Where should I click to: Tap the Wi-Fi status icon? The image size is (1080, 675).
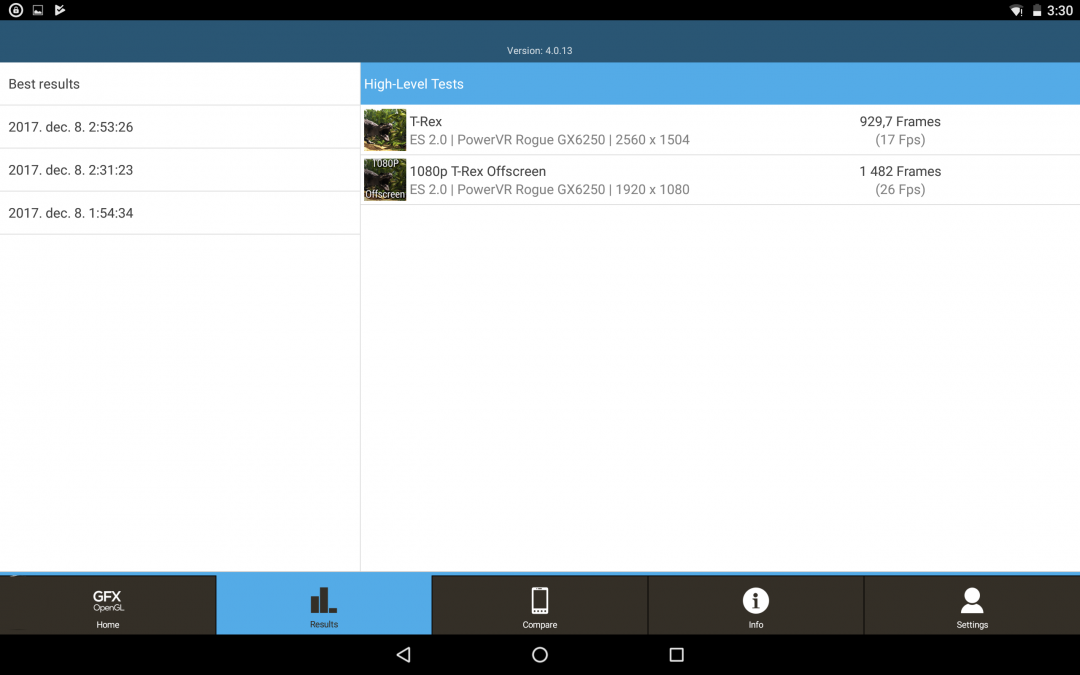click(1016, 10)
